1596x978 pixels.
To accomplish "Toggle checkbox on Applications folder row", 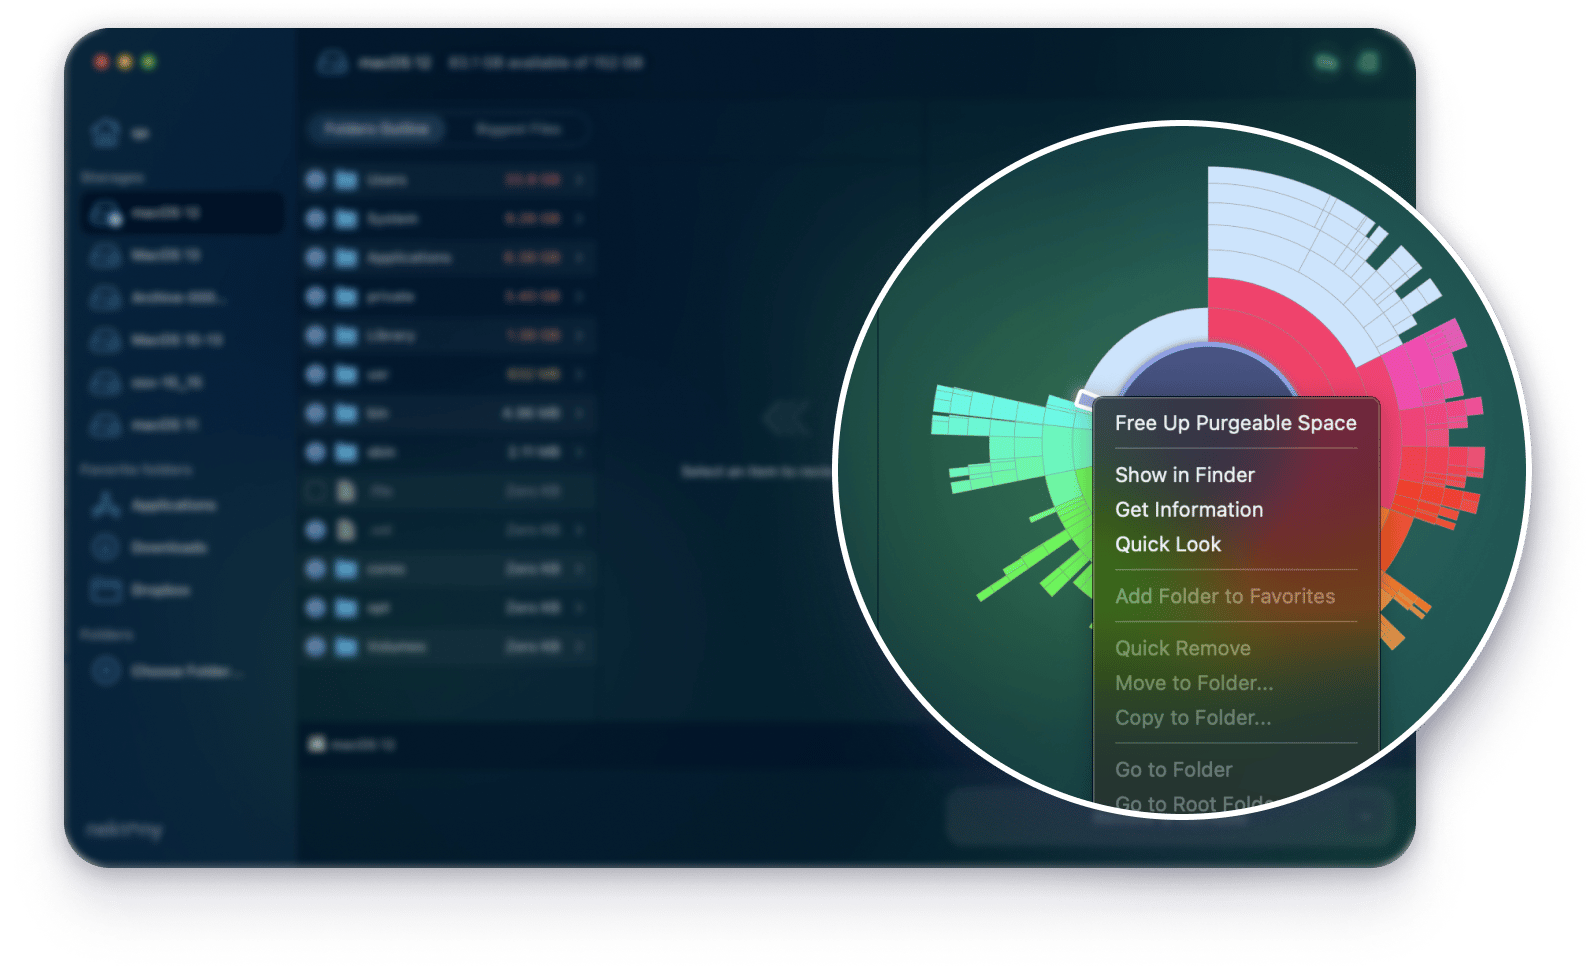I will click(x=315, y=257).
